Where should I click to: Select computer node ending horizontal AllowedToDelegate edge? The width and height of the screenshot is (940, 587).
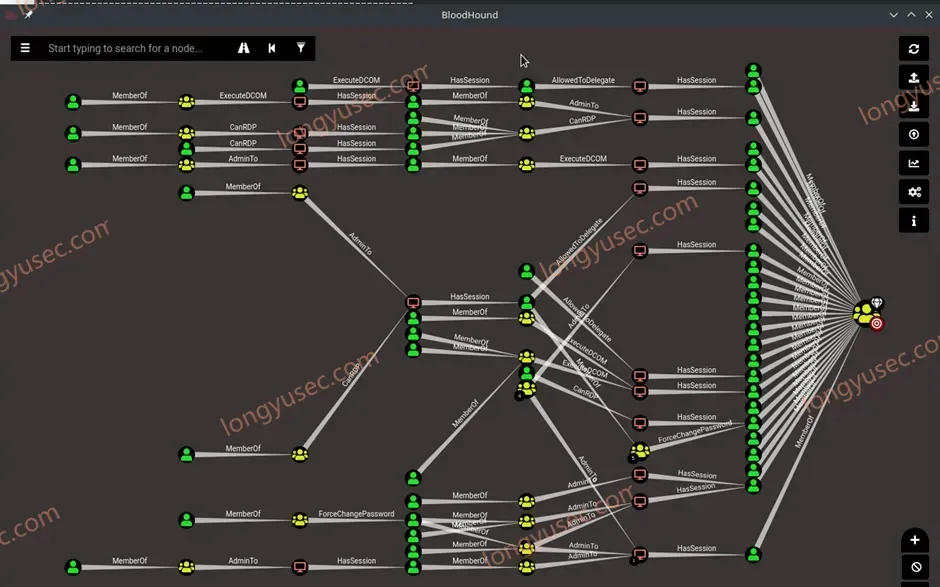tap(640, 86)
